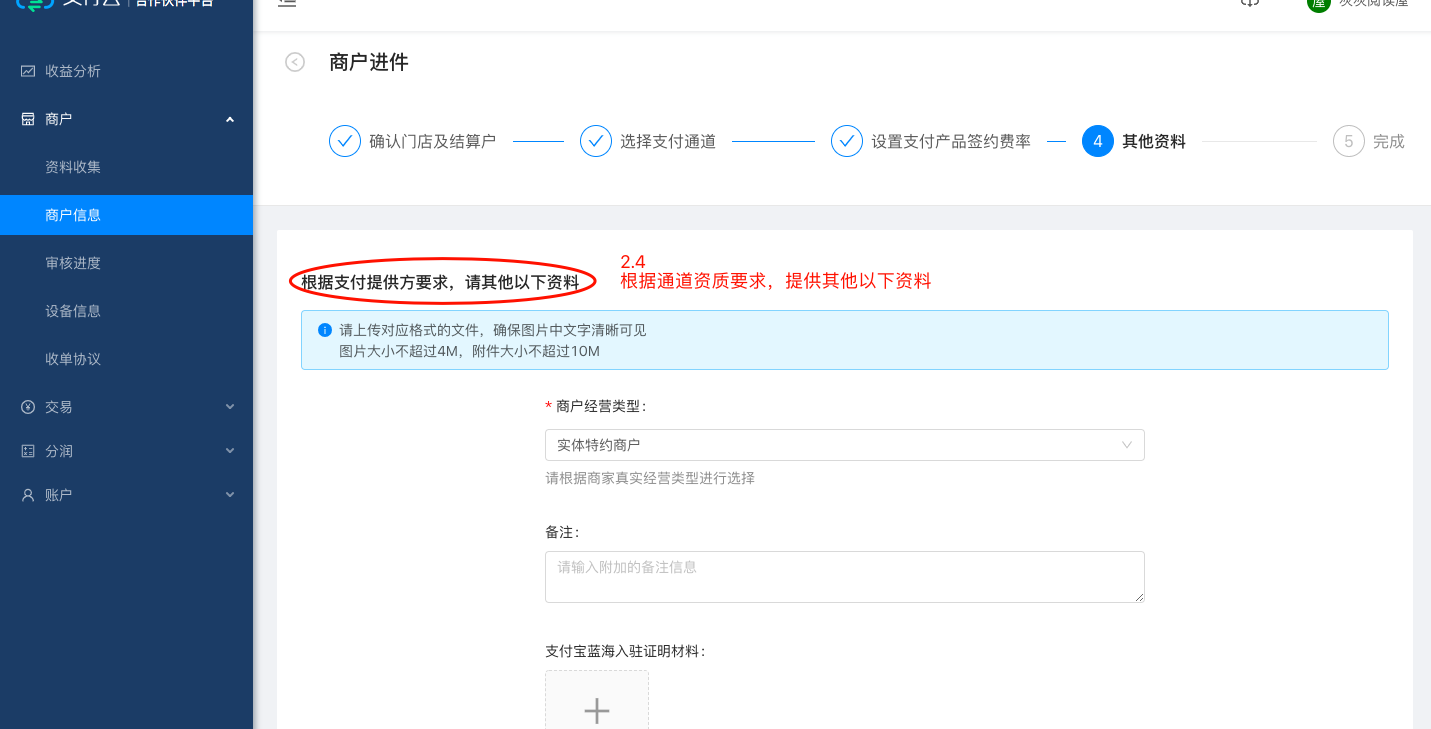Screen dimensions: 1431x729
Task: Click the blue step 4 circle
Action: [1098, 142]
